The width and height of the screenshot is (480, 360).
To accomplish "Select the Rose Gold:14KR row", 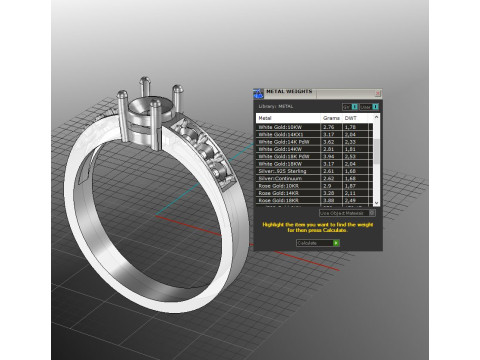I will pyautogui.click(x=314, y=193).
